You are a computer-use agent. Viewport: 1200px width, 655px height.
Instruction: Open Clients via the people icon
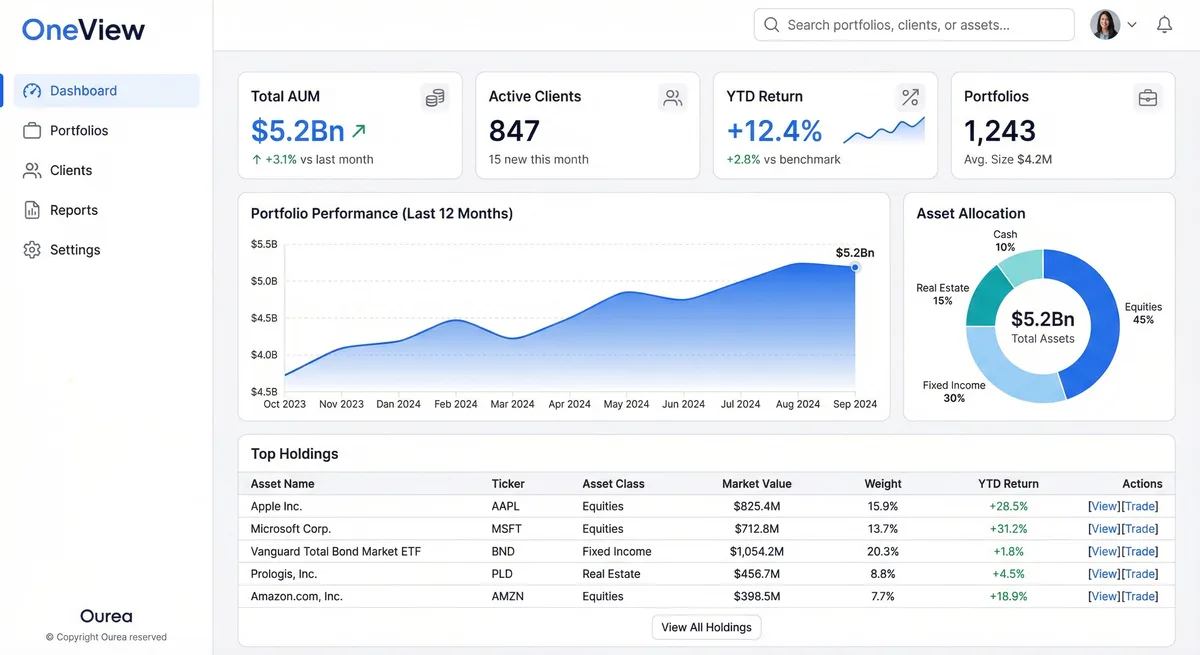pos(31,170)
